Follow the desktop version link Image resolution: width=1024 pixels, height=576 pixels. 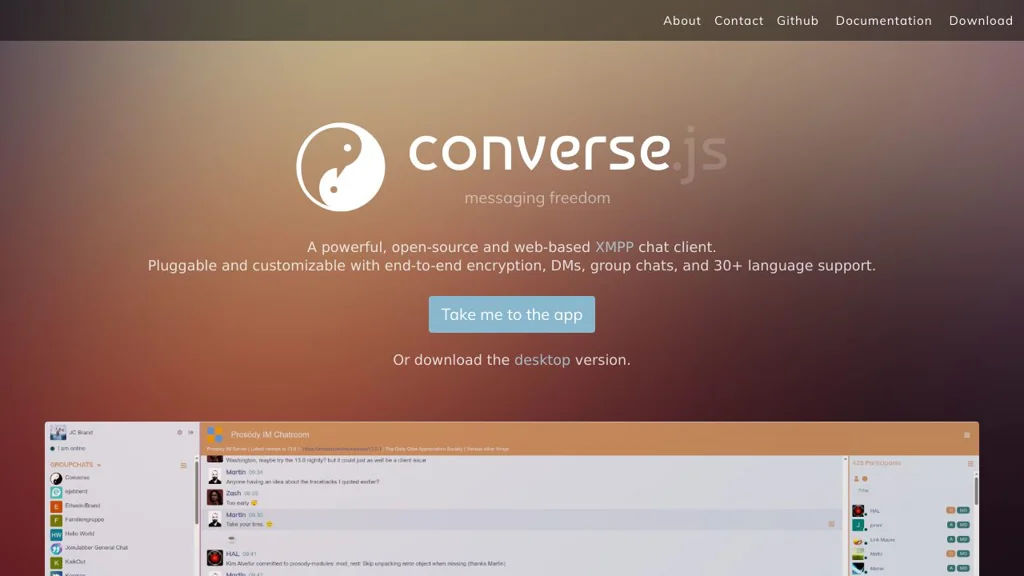(542, 360)
